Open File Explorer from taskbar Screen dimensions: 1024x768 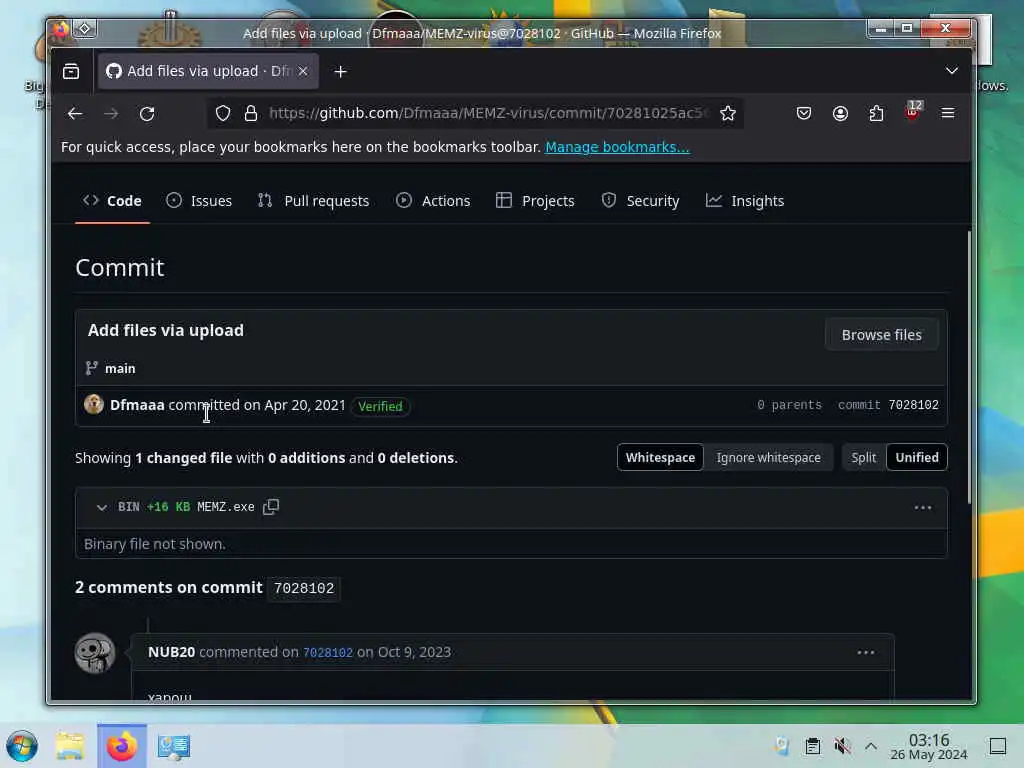click(70, 746)
